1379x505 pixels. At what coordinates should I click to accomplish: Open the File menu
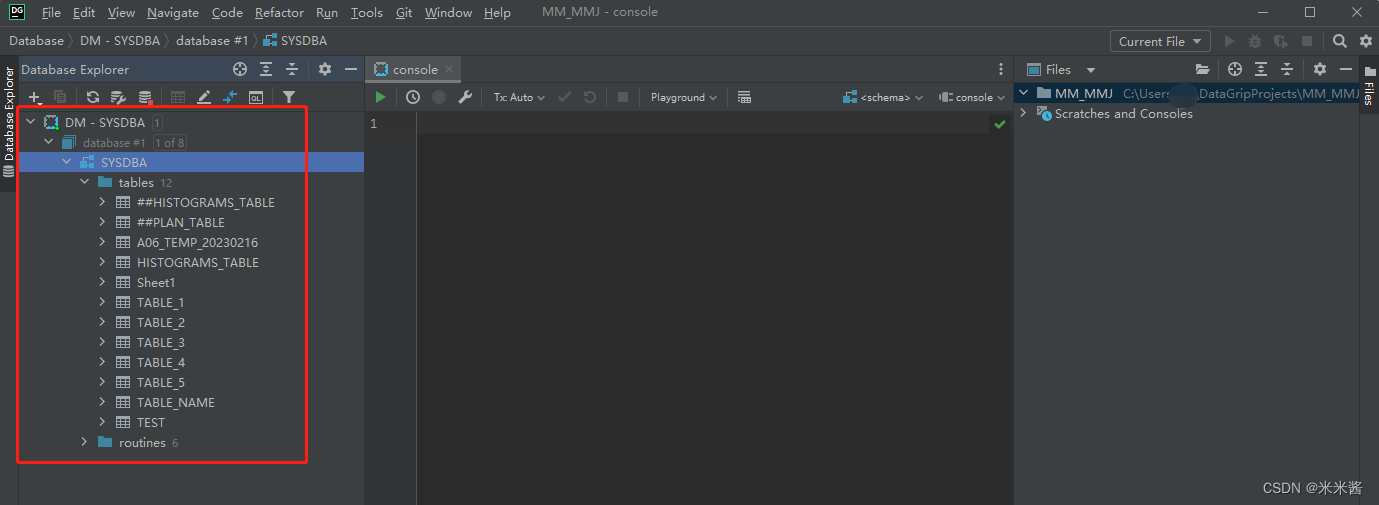pos(51,12)
